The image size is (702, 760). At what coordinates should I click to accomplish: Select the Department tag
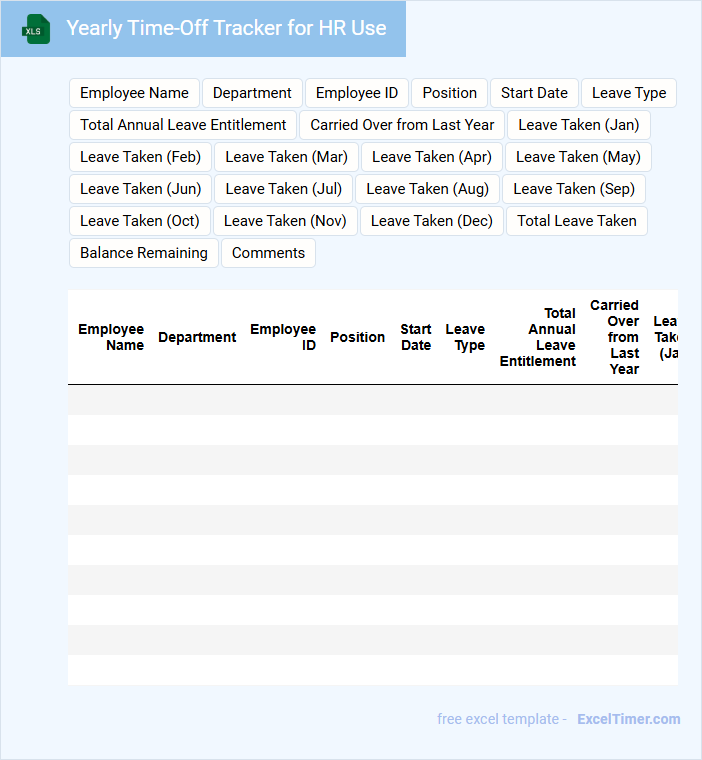coord(252,93)
